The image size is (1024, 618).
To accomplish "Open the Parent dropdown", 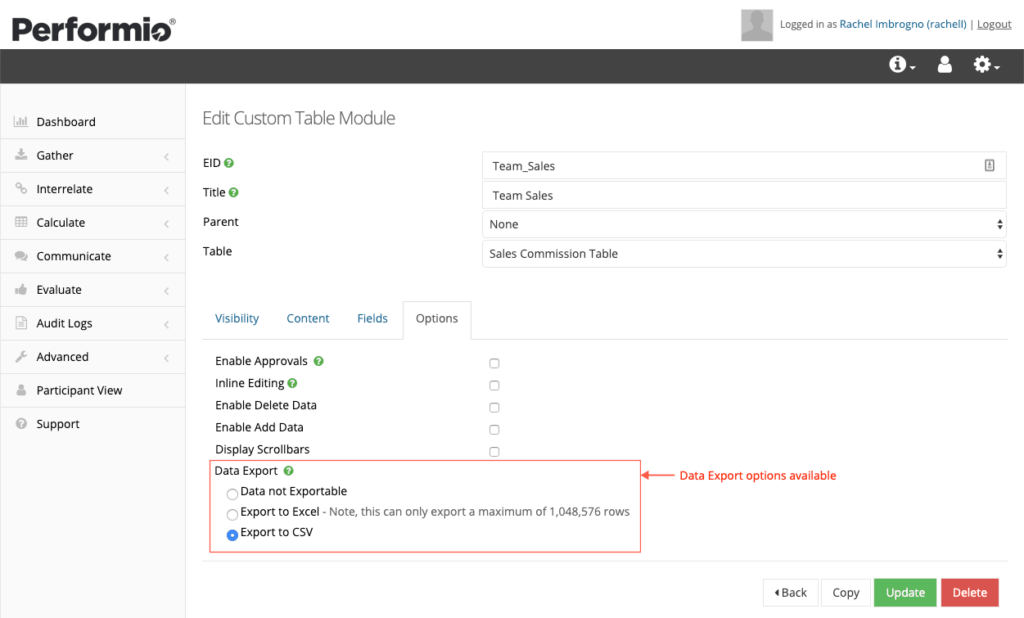I will (x=744, y=224).
